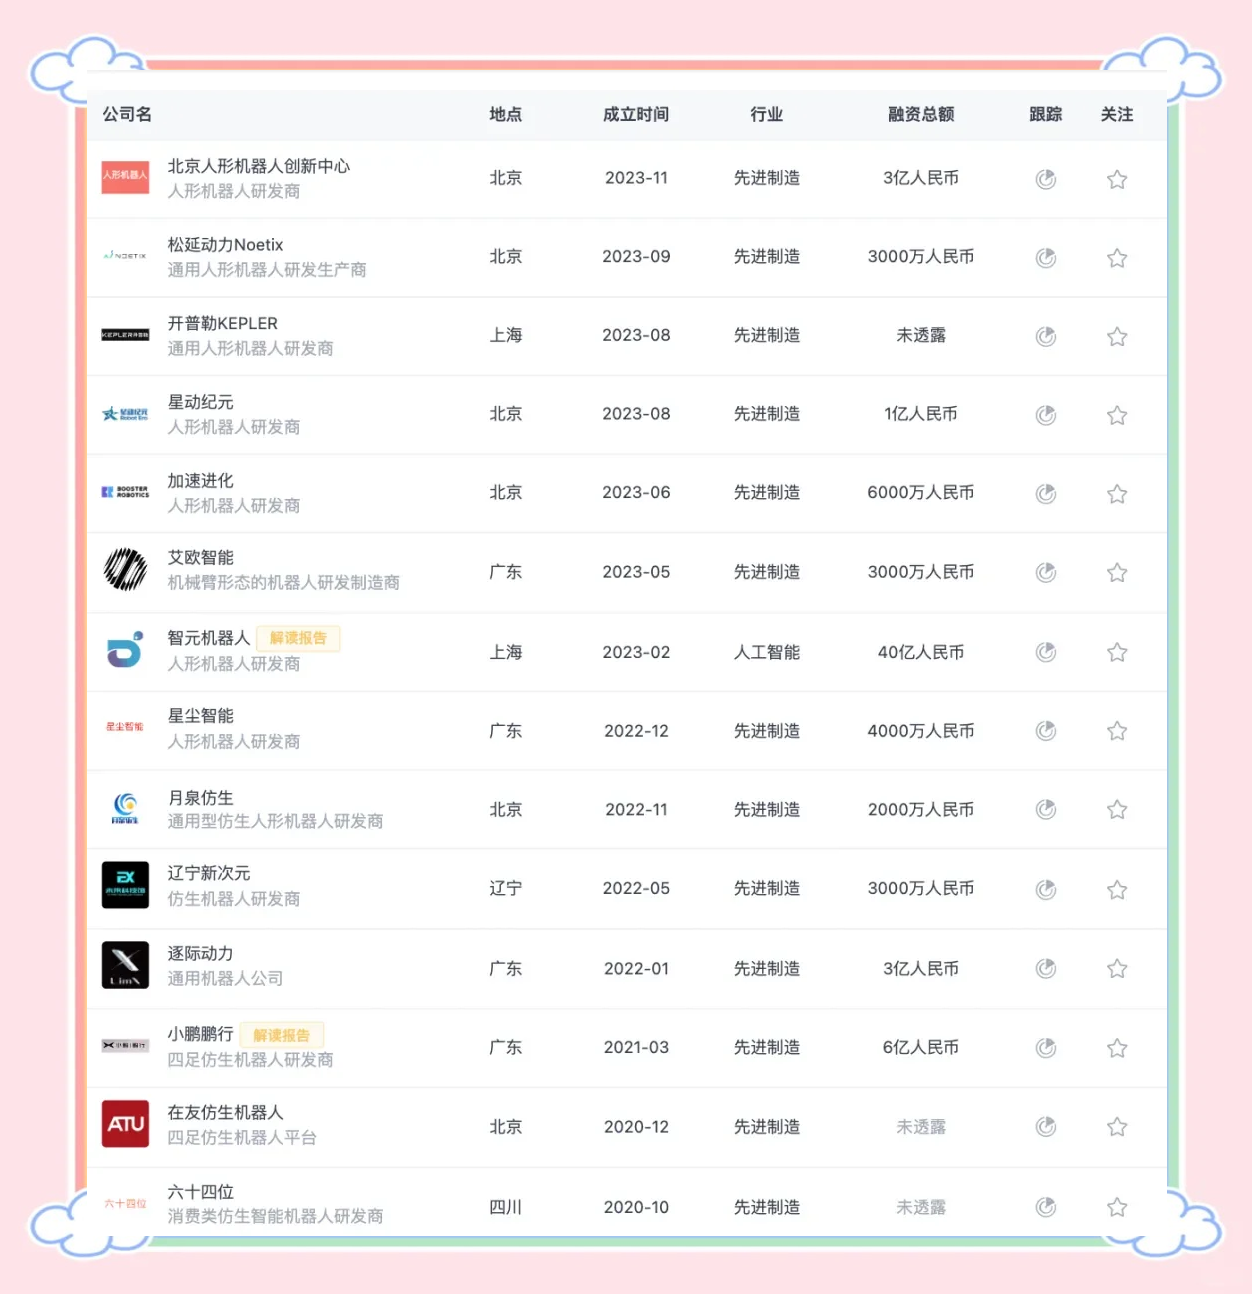Click the tracking icon for 星动纪元

click(x=1045, y=415)
